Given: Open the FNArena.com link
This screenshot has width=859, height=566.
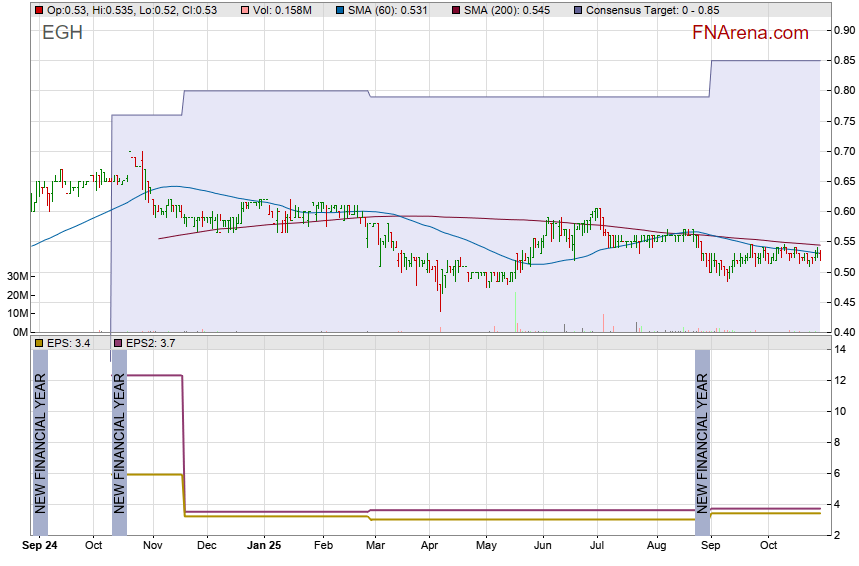Looking at the screenshot, I should pyautogui.click(x=750, y=33).
